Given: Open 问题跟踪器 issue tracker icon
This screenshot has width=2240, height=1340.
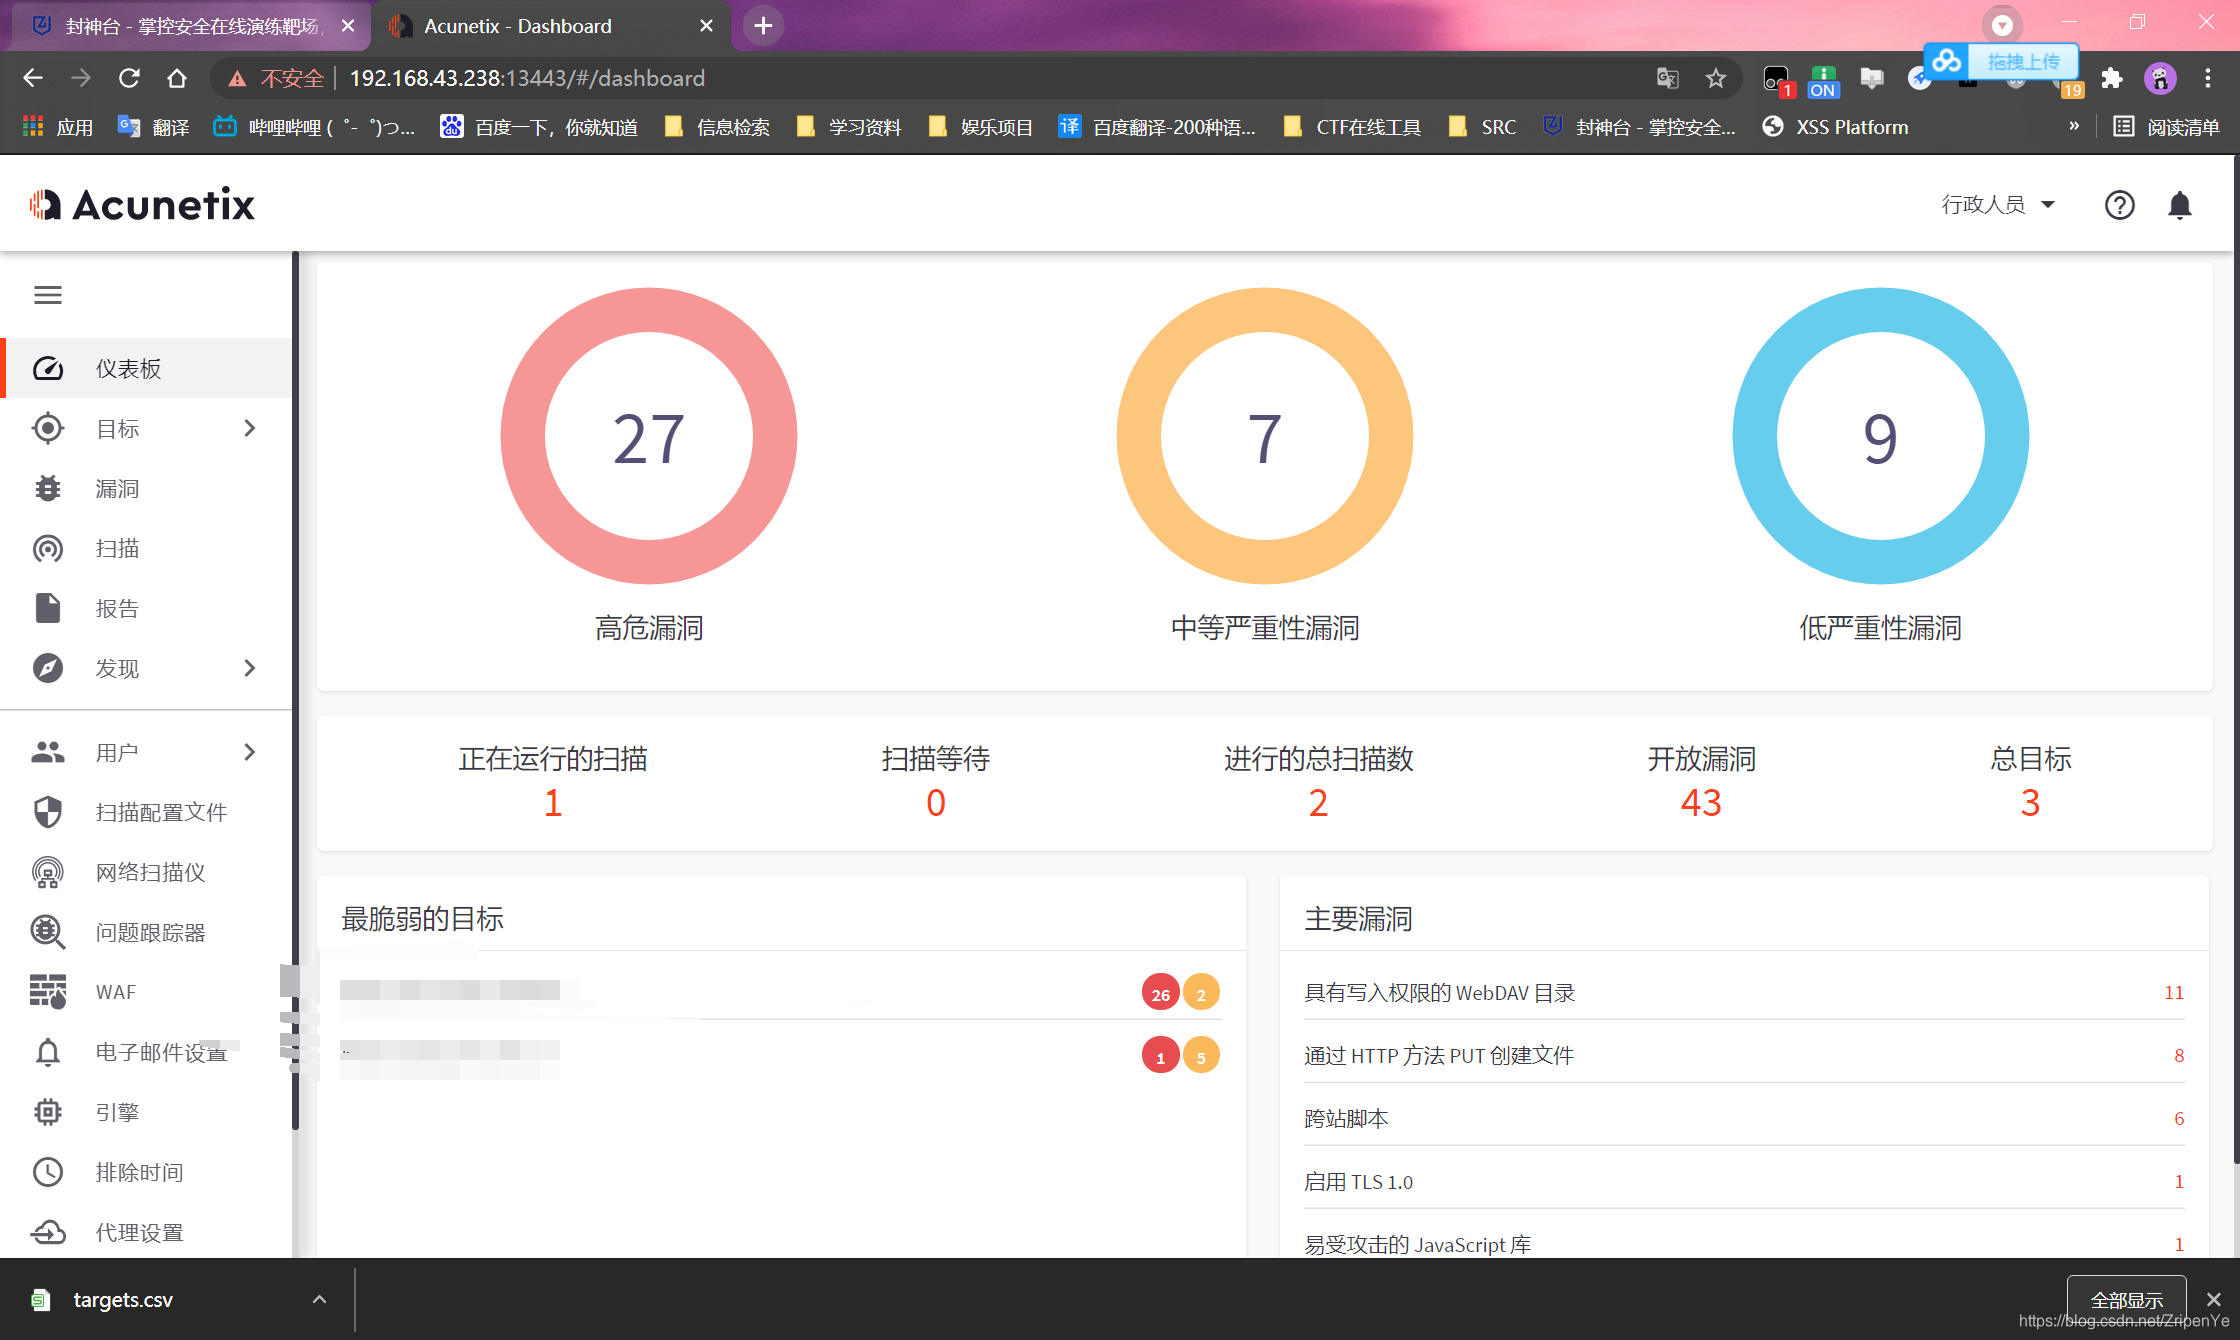Looking at the screenshot, I should pos(48,932).
